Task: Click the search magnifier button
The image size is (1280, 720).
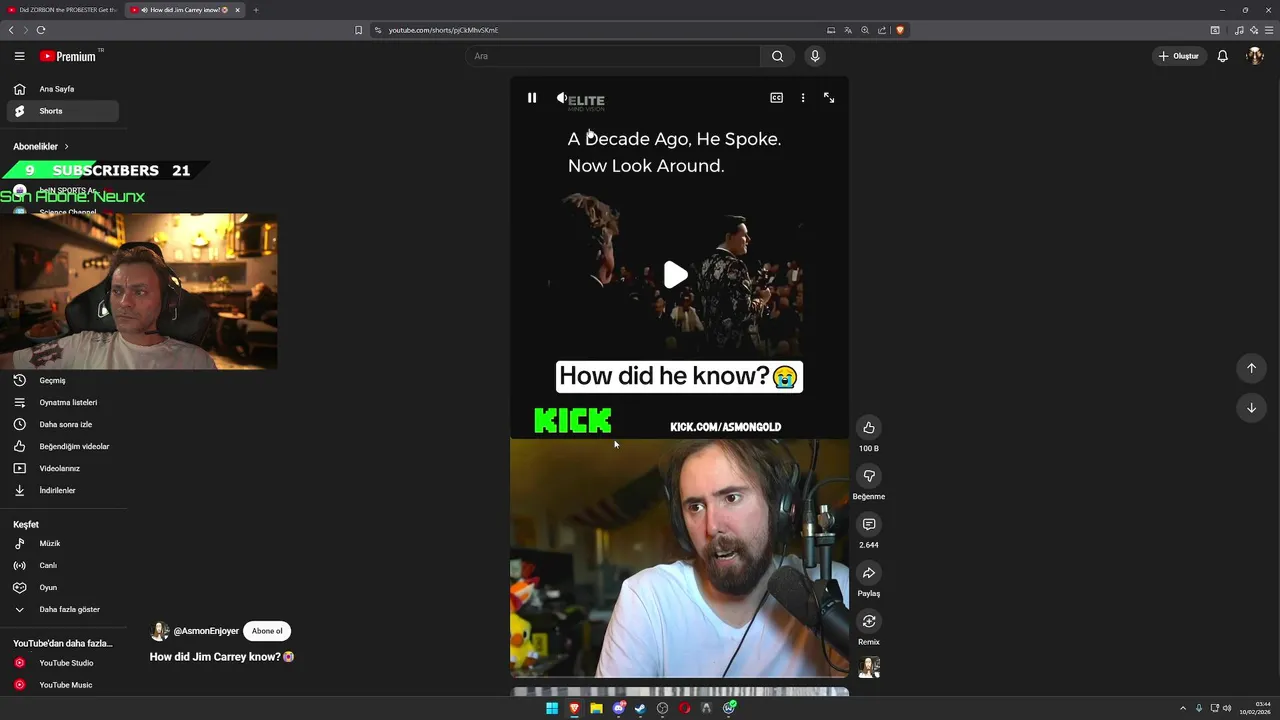Action: click(777, 56)
